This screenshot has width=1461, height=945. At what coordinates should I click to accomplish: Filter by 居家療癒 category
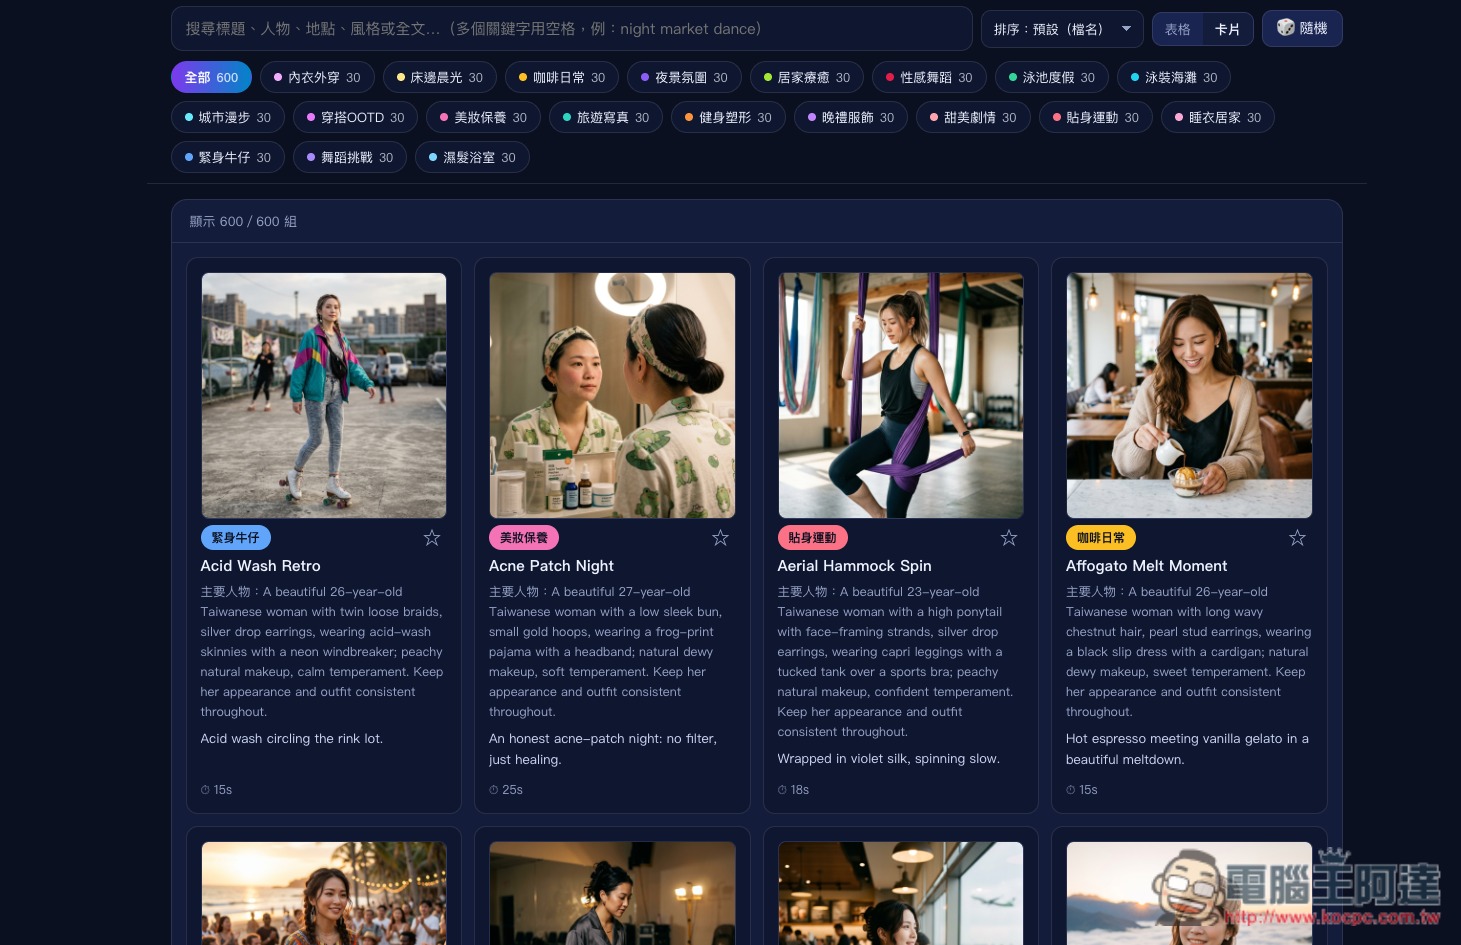click(807, 78)
